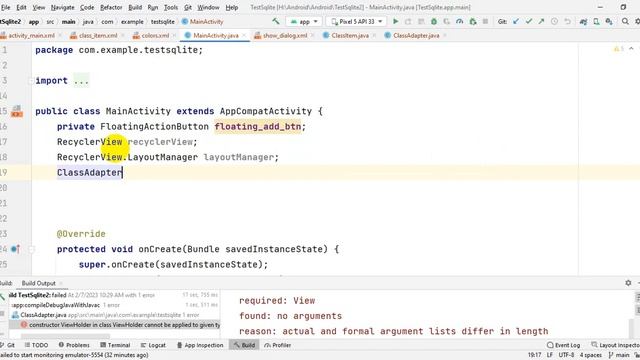Click the Apply Code Changes icon
The height and width of the screenshot is (360, 640).
click(x=421, y=21)
